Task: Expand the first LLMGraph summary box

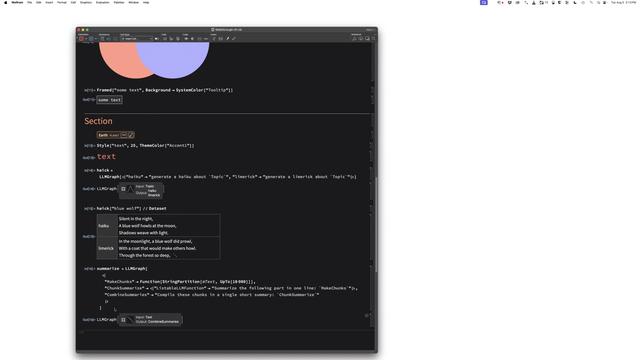Action: pyautogui.click(x=123, y=189)
